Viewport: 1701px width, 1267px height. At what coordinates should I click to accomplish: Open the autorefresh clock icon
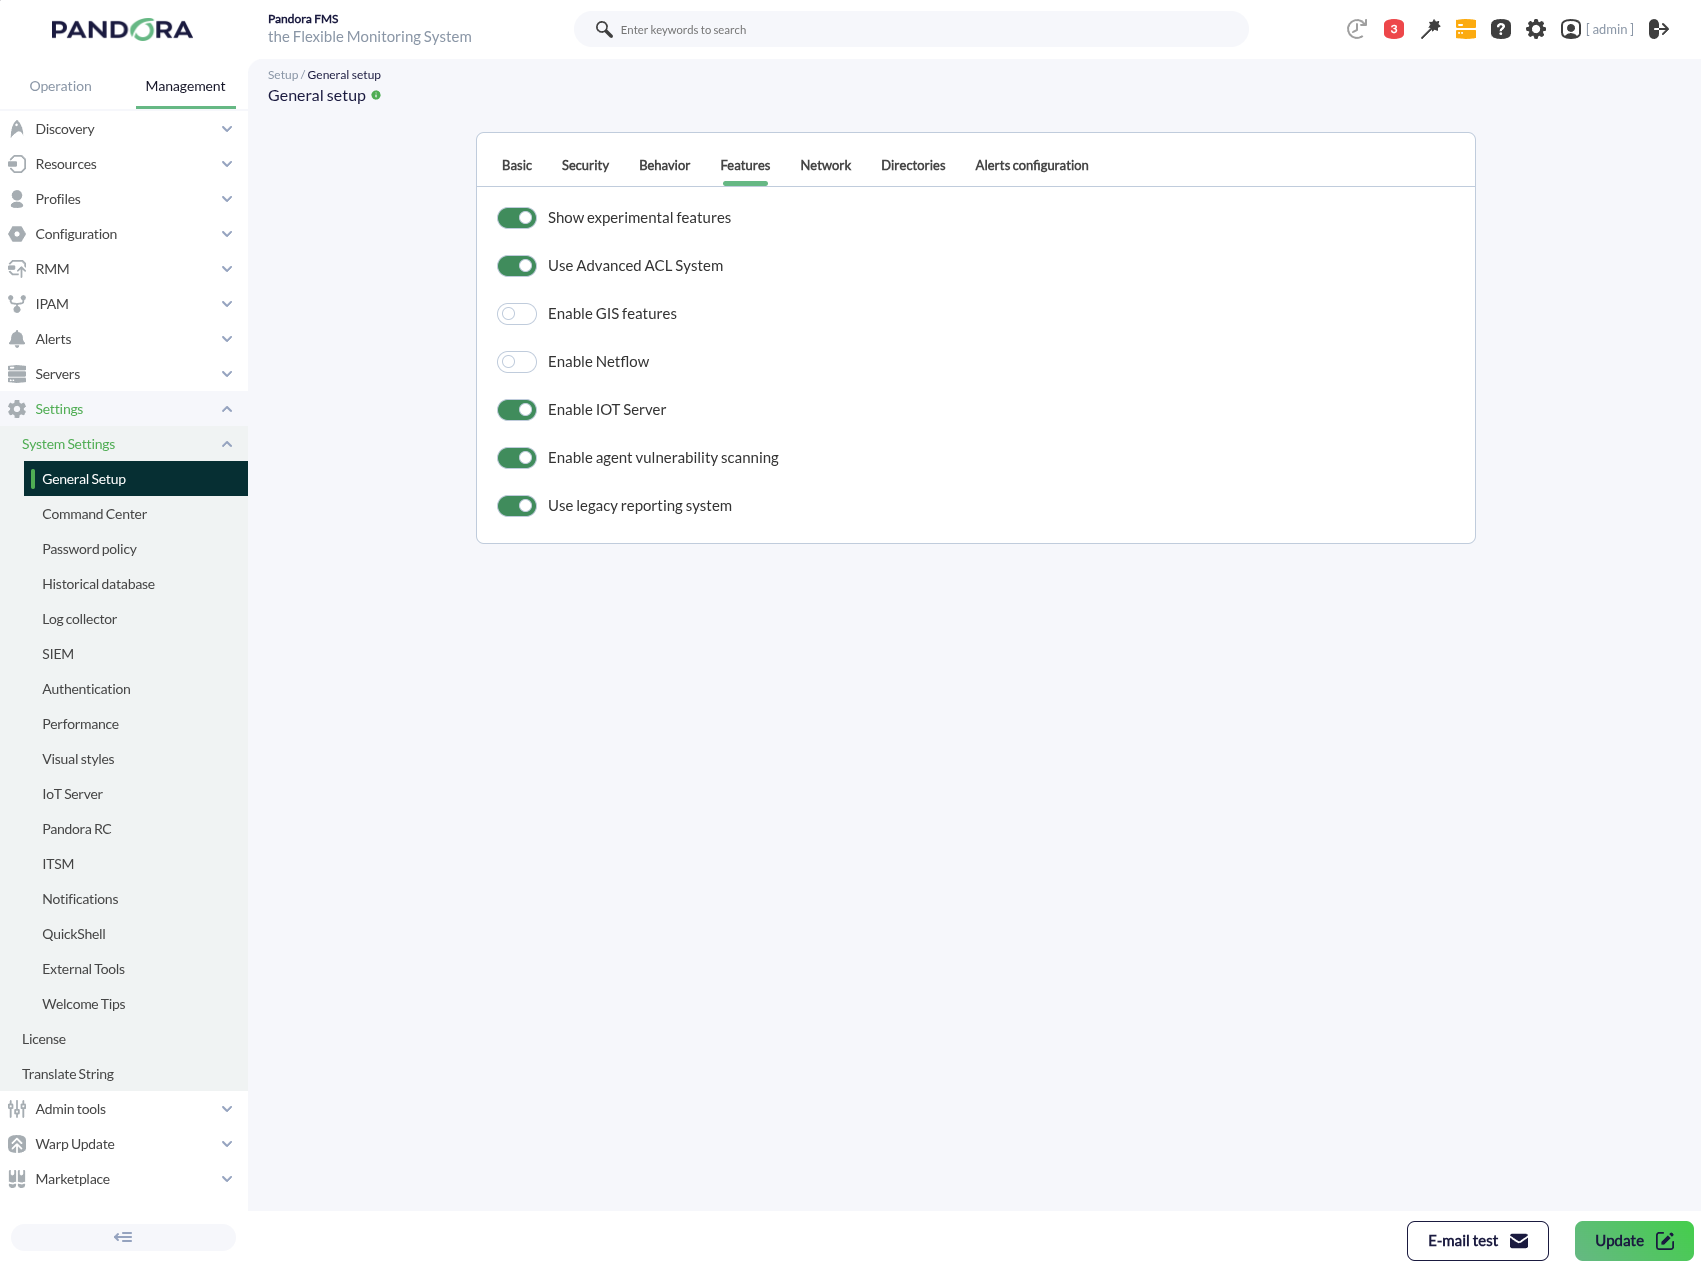(1357, 29)
